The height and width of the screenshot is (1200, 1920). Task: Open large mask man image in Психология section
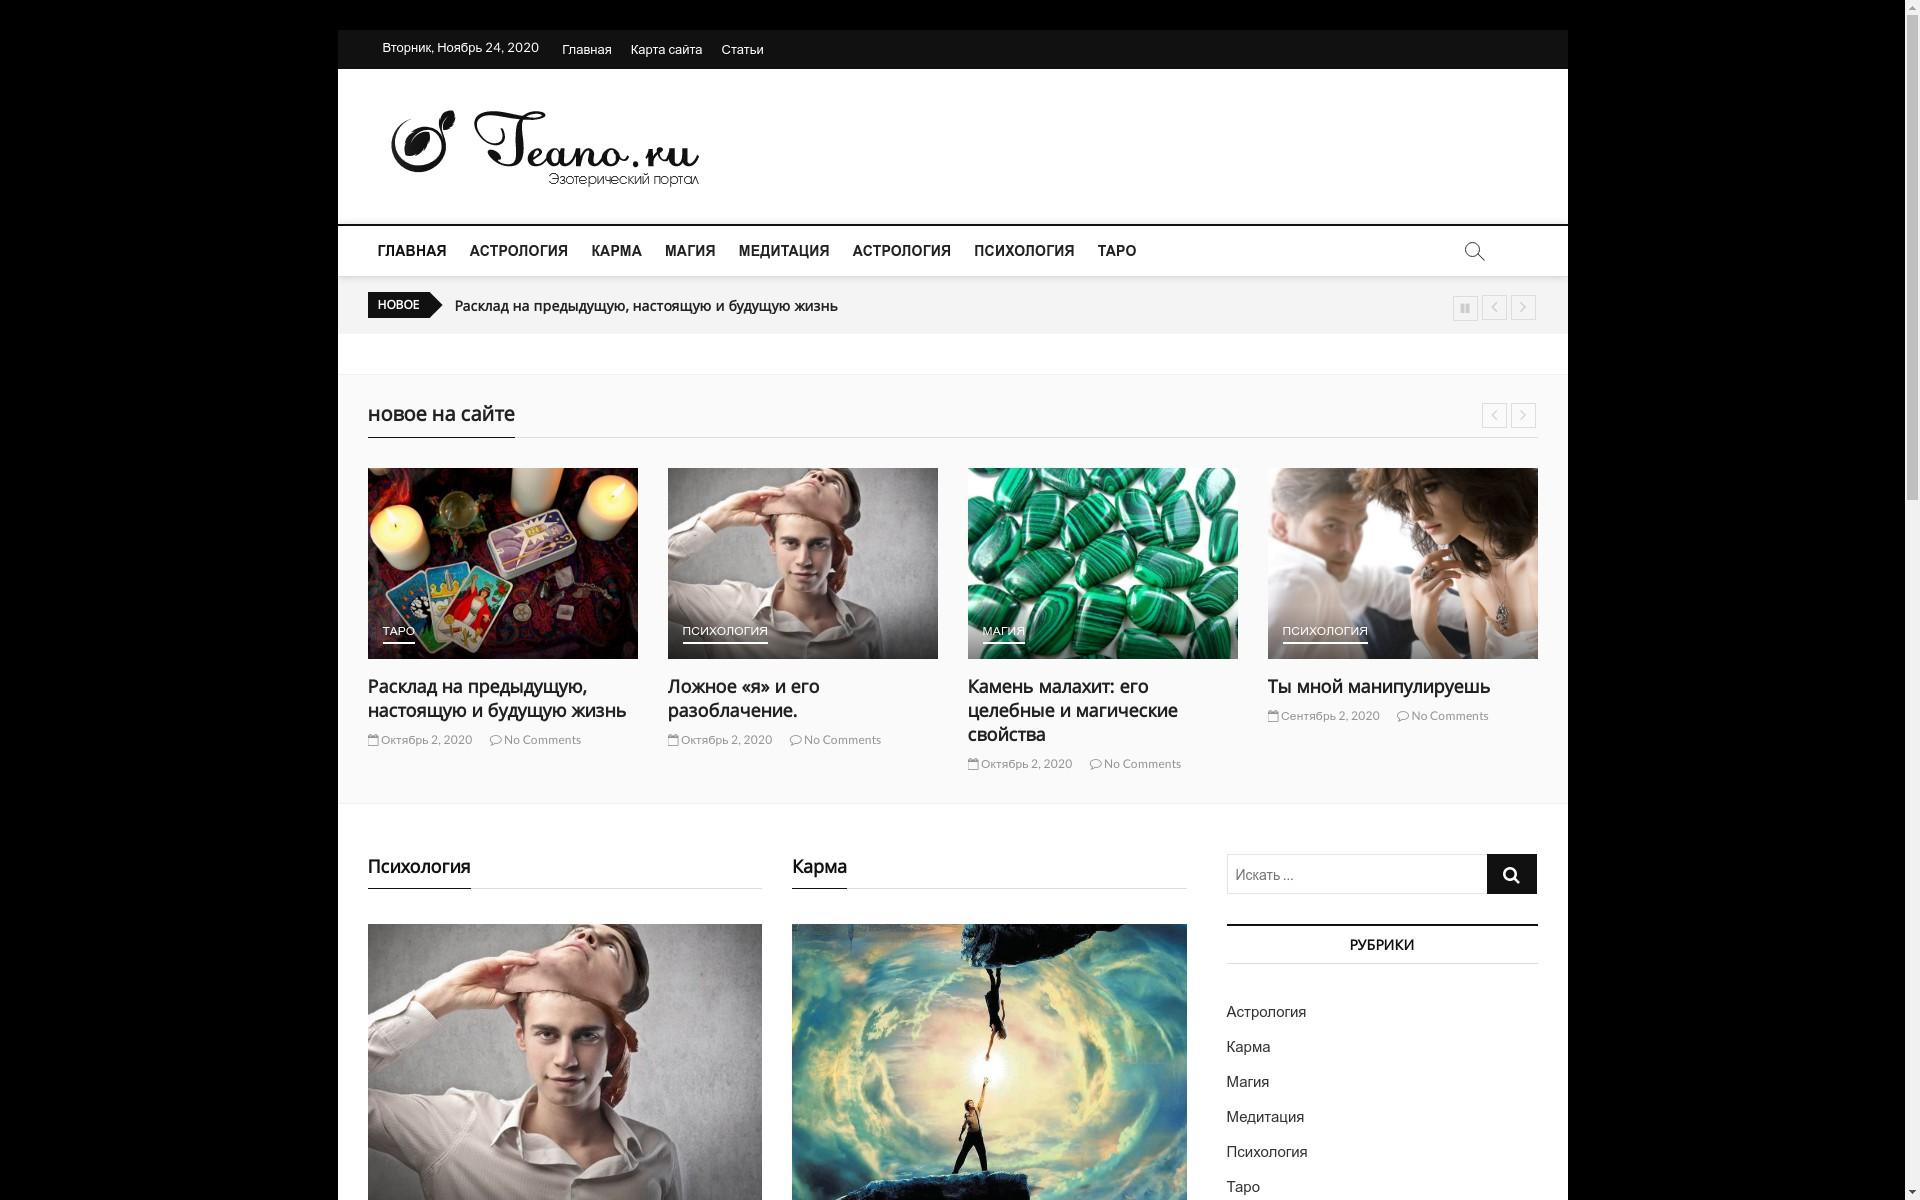(564, 1062)
